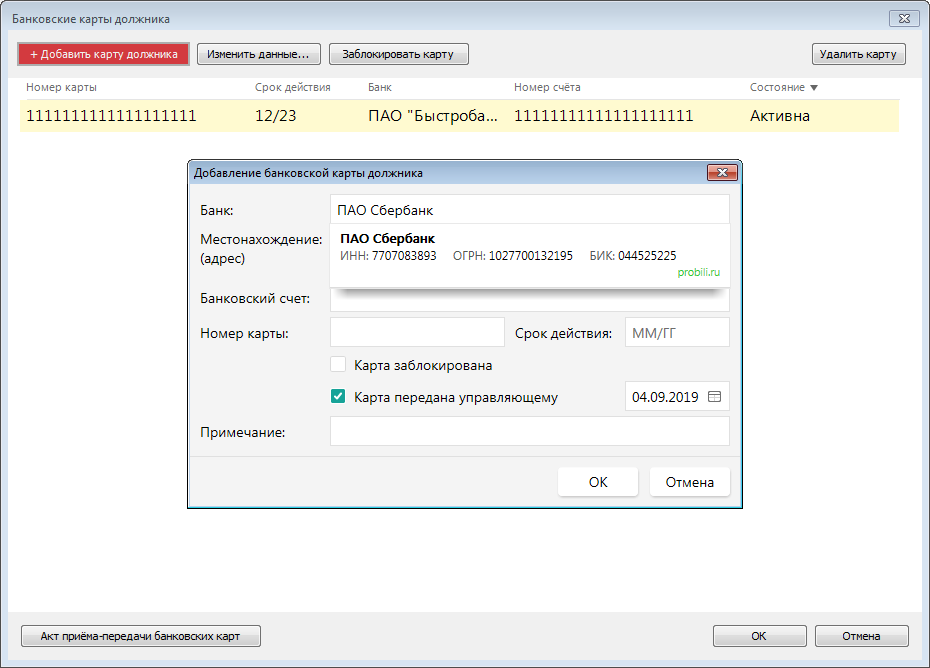Select the card row with status 'Активна'

point(460,116)
